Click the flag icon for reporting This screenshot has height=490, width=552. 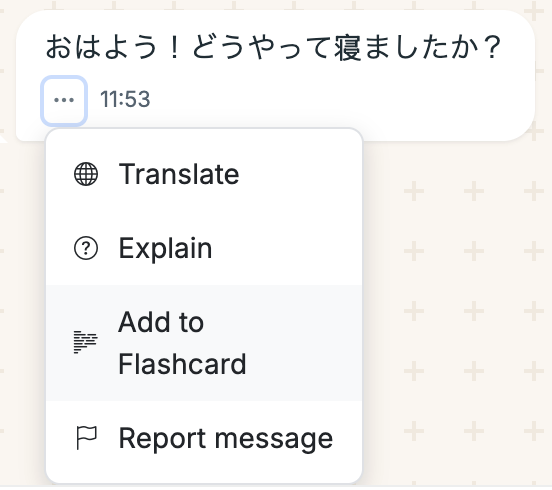[86, 438]
